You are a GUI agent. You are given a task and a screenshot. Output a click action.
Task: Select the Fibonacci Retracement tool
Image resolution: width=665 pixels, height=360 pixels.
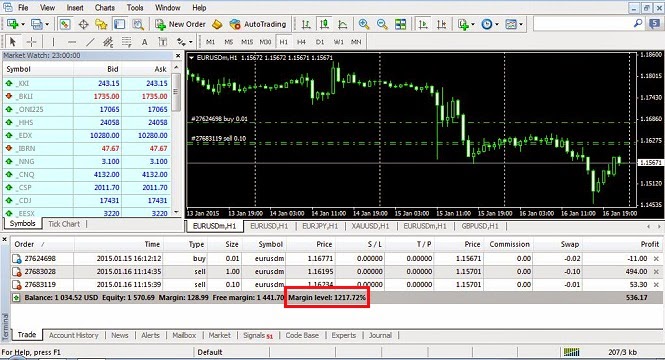(x=126, y=42)
